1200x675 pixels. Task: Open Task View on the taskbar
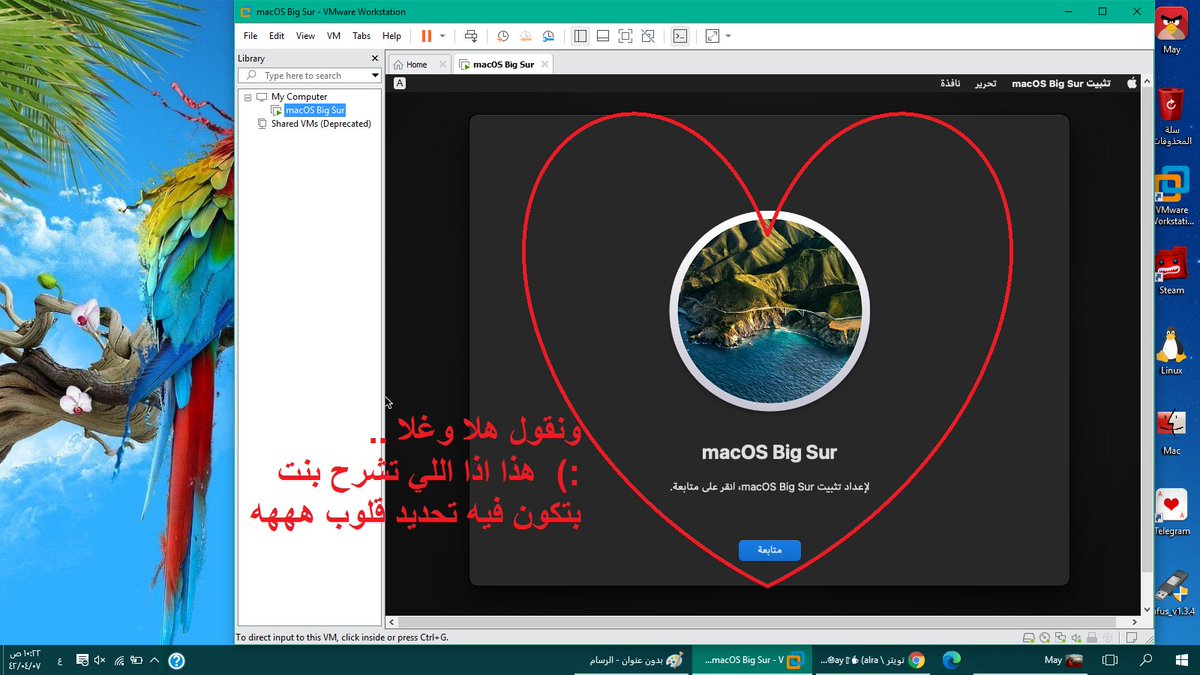[x=1109, y=660]
